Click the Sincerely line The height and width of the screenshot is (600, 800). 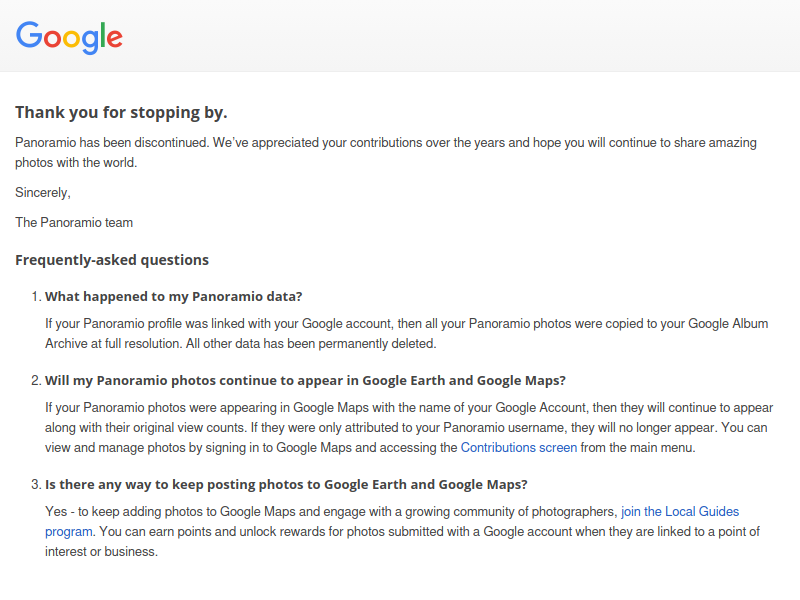(43, 193)
